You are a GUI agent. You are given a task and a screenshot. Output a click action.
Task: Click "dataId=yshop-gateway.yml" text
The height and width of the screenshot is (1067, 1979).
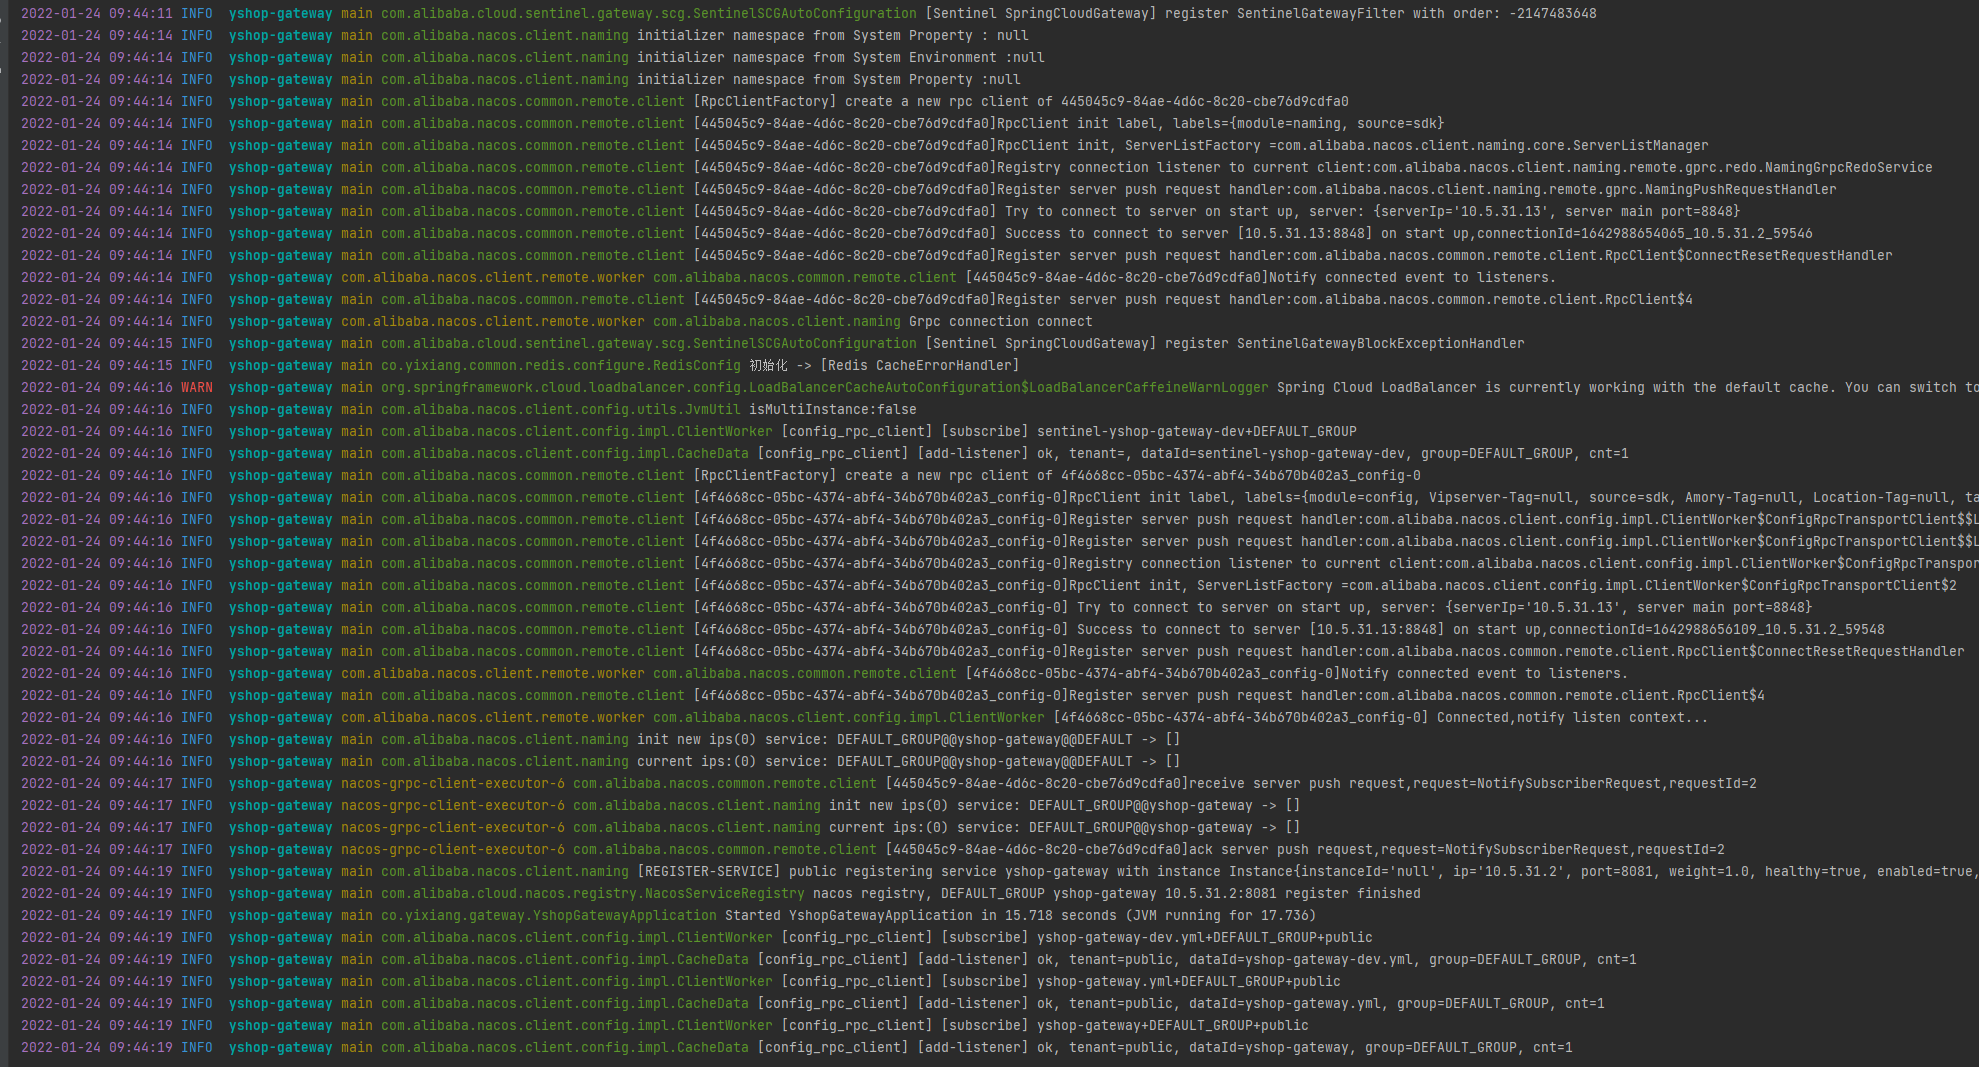[1285, 1003]
